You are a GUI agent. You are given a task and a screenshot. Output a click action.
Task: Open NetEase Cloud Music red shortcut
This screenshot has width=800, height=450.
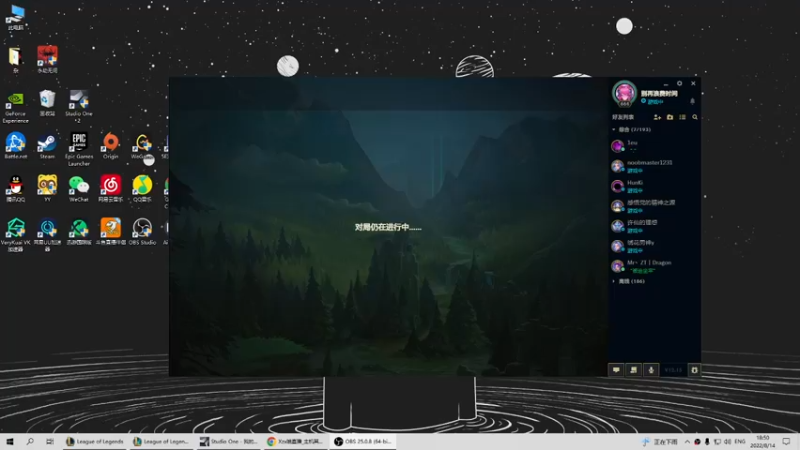tap(110, 189)
